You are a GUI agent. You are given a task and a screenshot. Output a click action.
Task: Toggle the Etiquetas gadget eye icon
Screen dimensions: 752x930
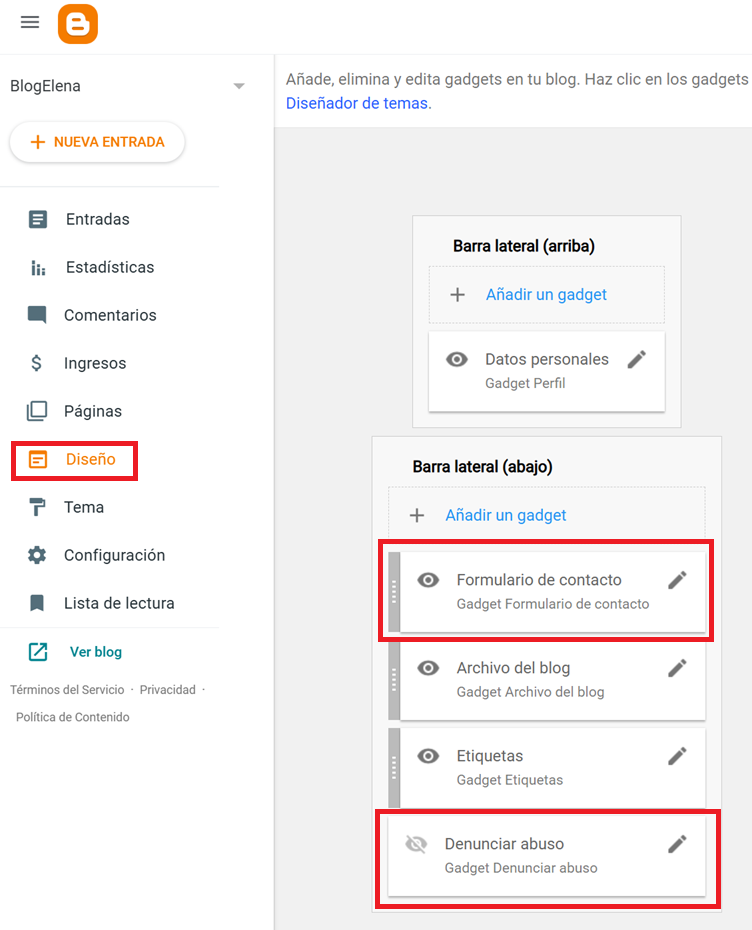tap(429, 756)
